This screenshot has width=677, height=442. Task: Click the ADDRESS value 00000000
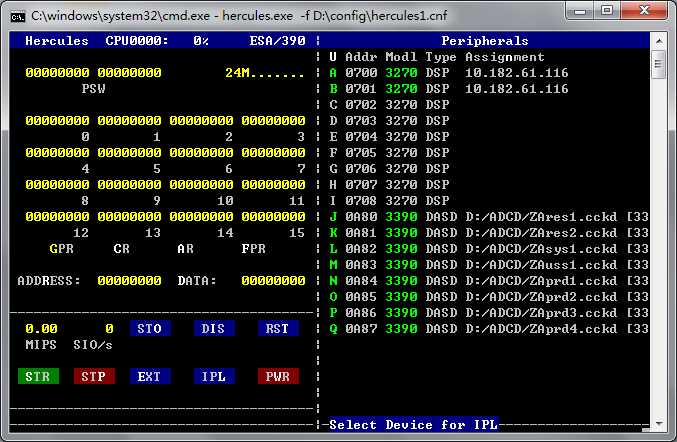130,281
